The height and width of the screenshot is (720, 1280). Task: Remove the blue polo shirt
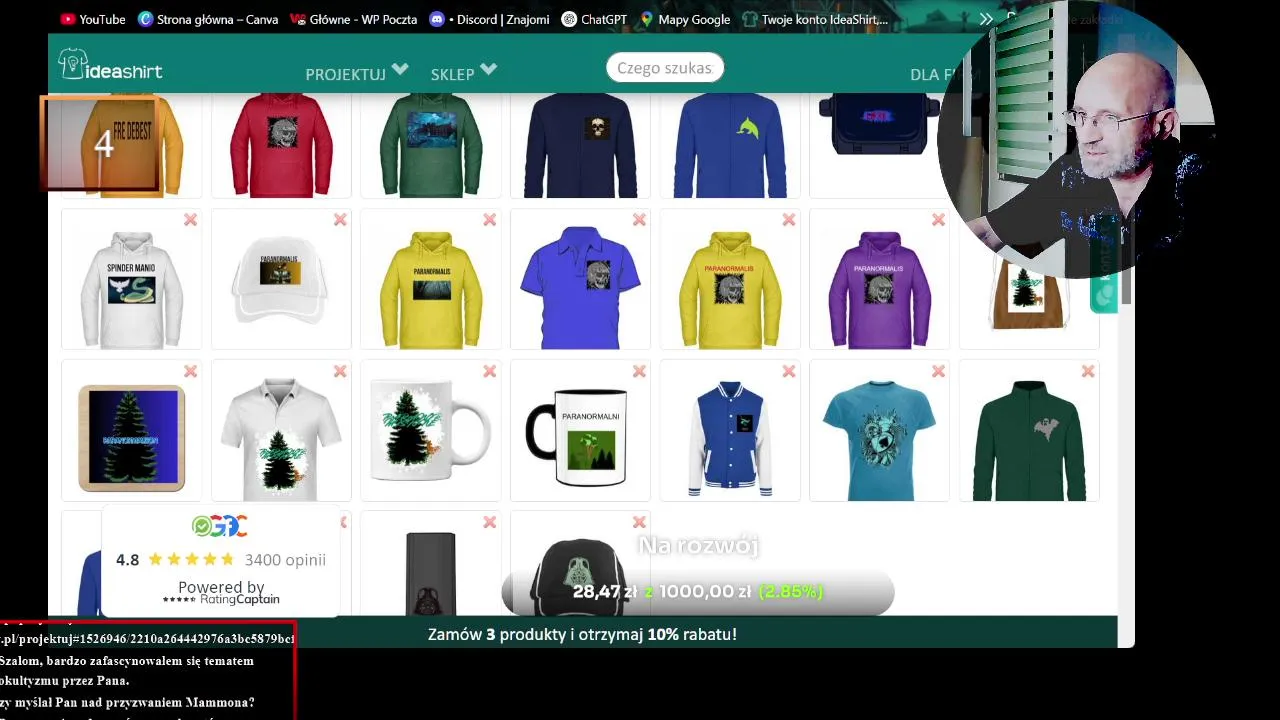[x=639, y=220]
